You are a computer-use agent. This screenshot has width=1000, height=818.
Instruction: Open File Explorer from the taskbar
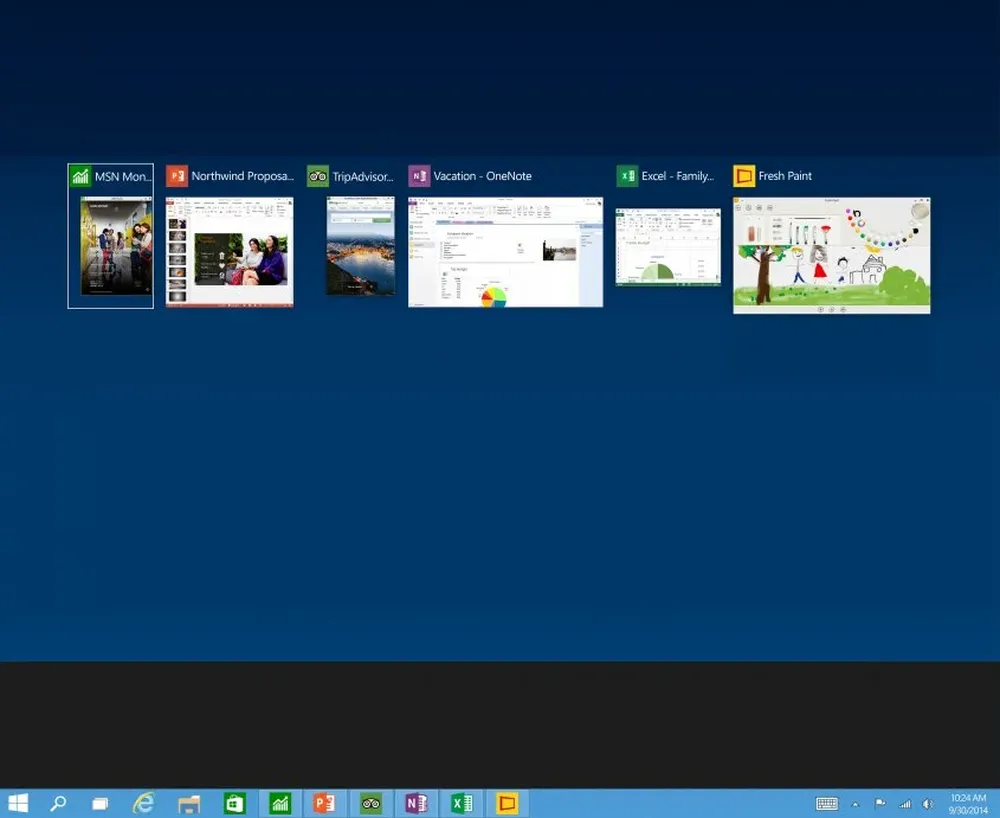point(189,803)
